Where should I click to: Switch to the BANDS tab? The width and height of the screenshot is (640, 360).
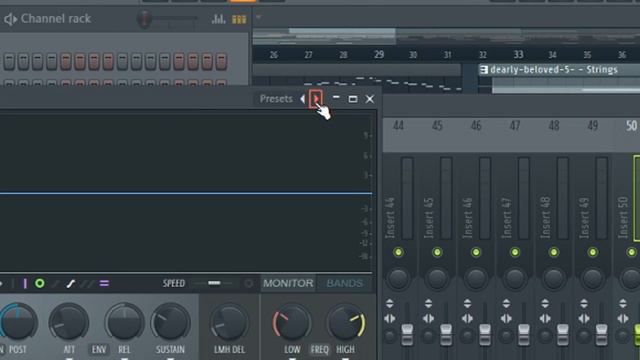344,283
